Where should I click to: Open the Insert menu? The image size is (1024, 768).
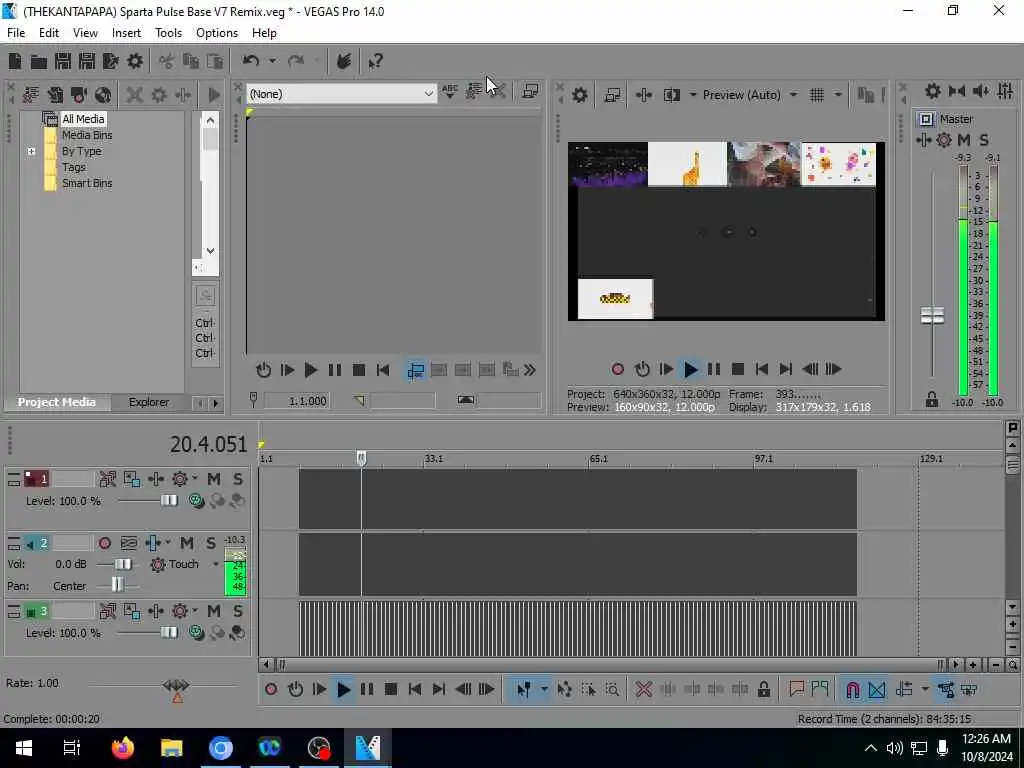[126, 33]
